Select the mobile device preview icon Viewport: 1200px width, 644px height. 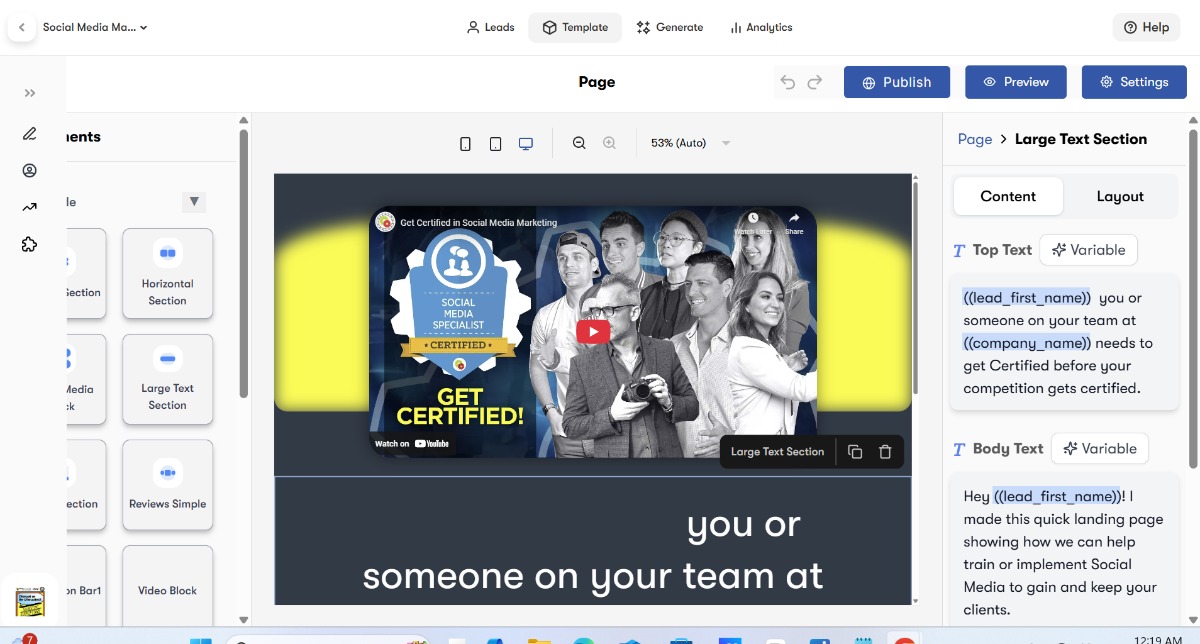coord(465,144)
